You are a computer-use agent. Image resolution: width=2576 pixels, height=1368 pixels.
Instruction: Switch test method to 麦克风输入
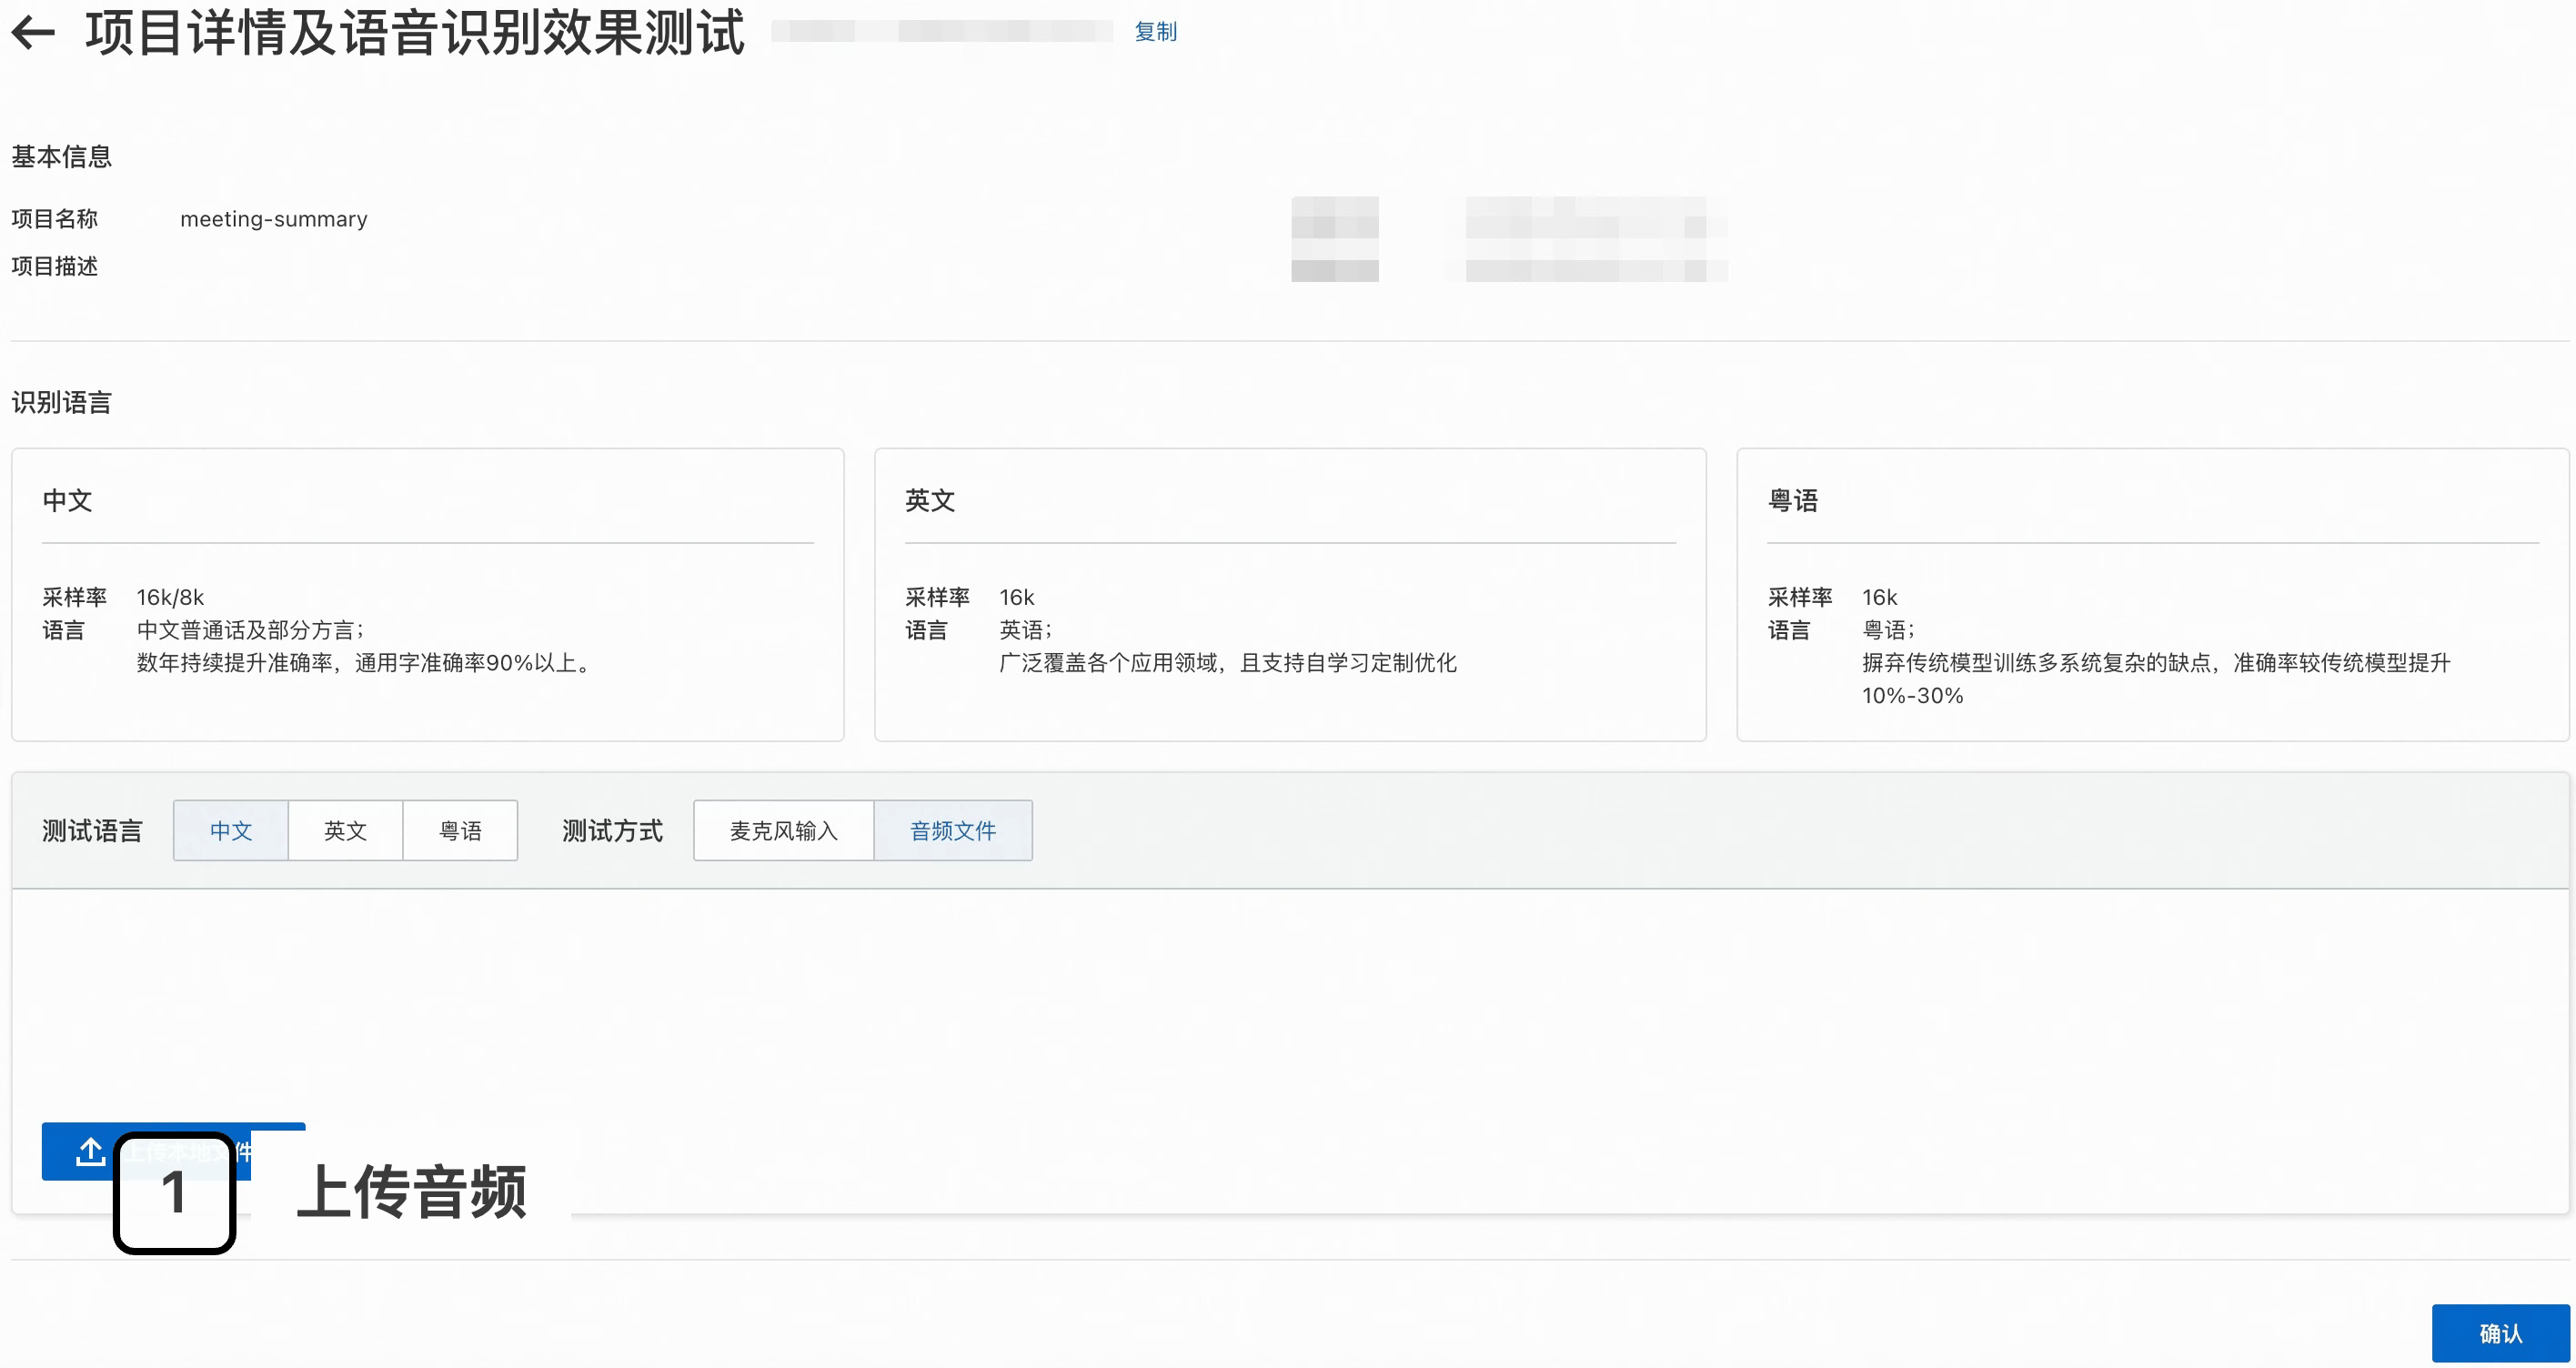point(783,830)
